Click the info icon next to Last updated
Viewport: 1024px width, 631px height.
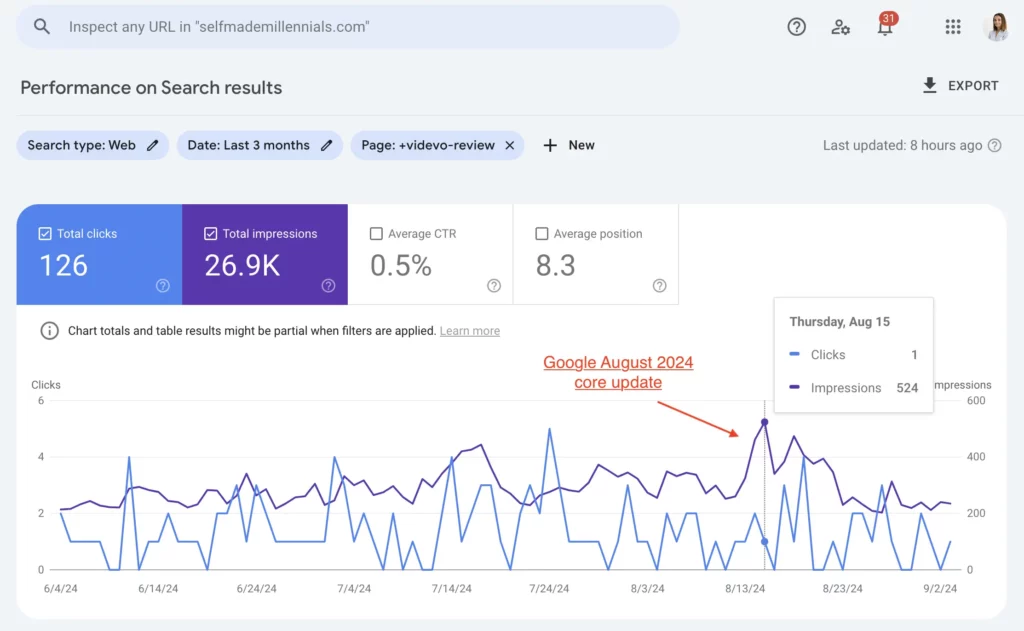(x=994, y=145)
